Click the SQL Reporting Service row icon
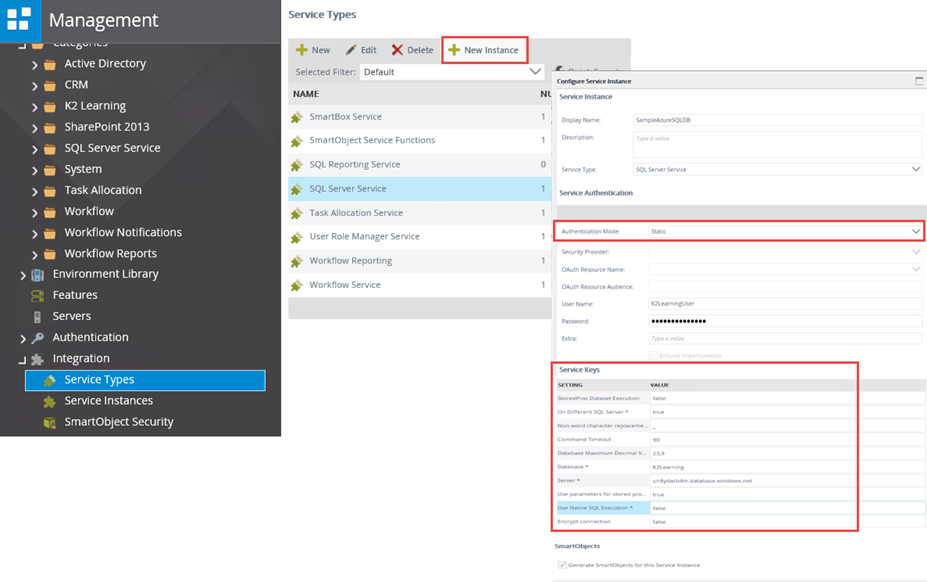 (297, 165)
